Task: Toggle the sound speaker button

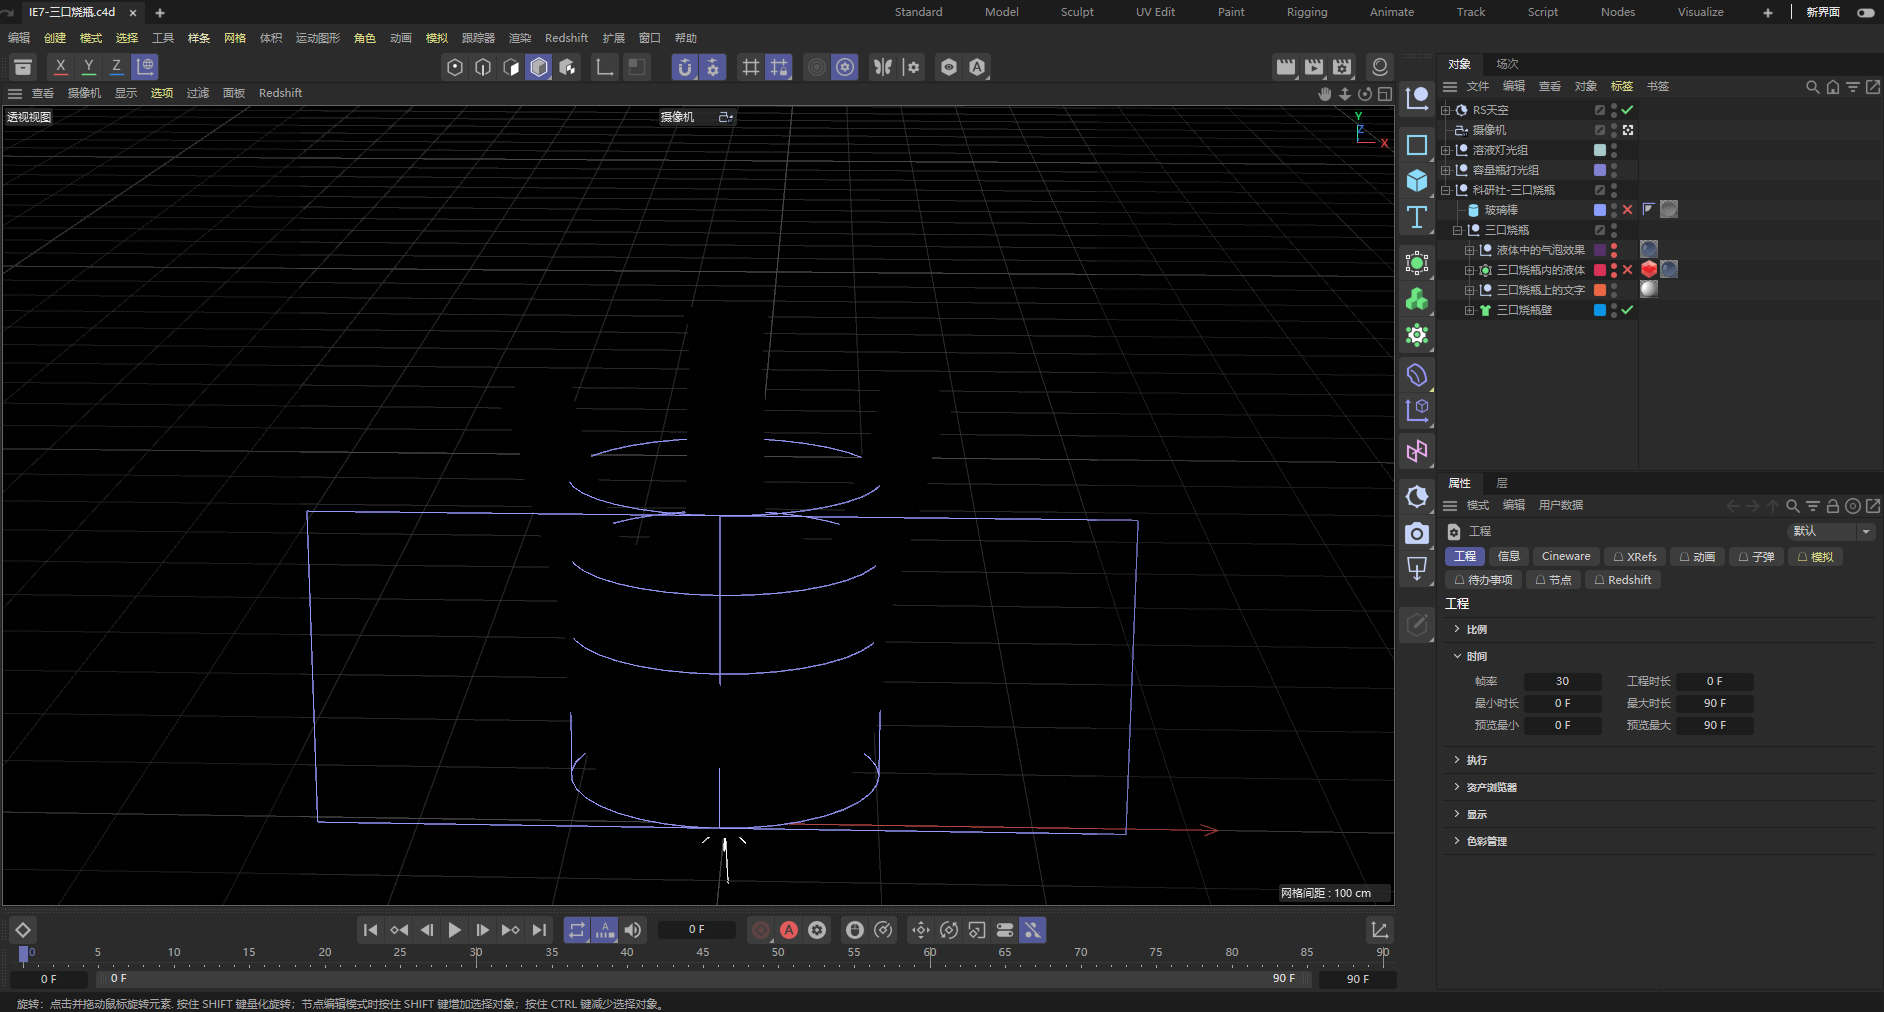Action: pos(633,930)
